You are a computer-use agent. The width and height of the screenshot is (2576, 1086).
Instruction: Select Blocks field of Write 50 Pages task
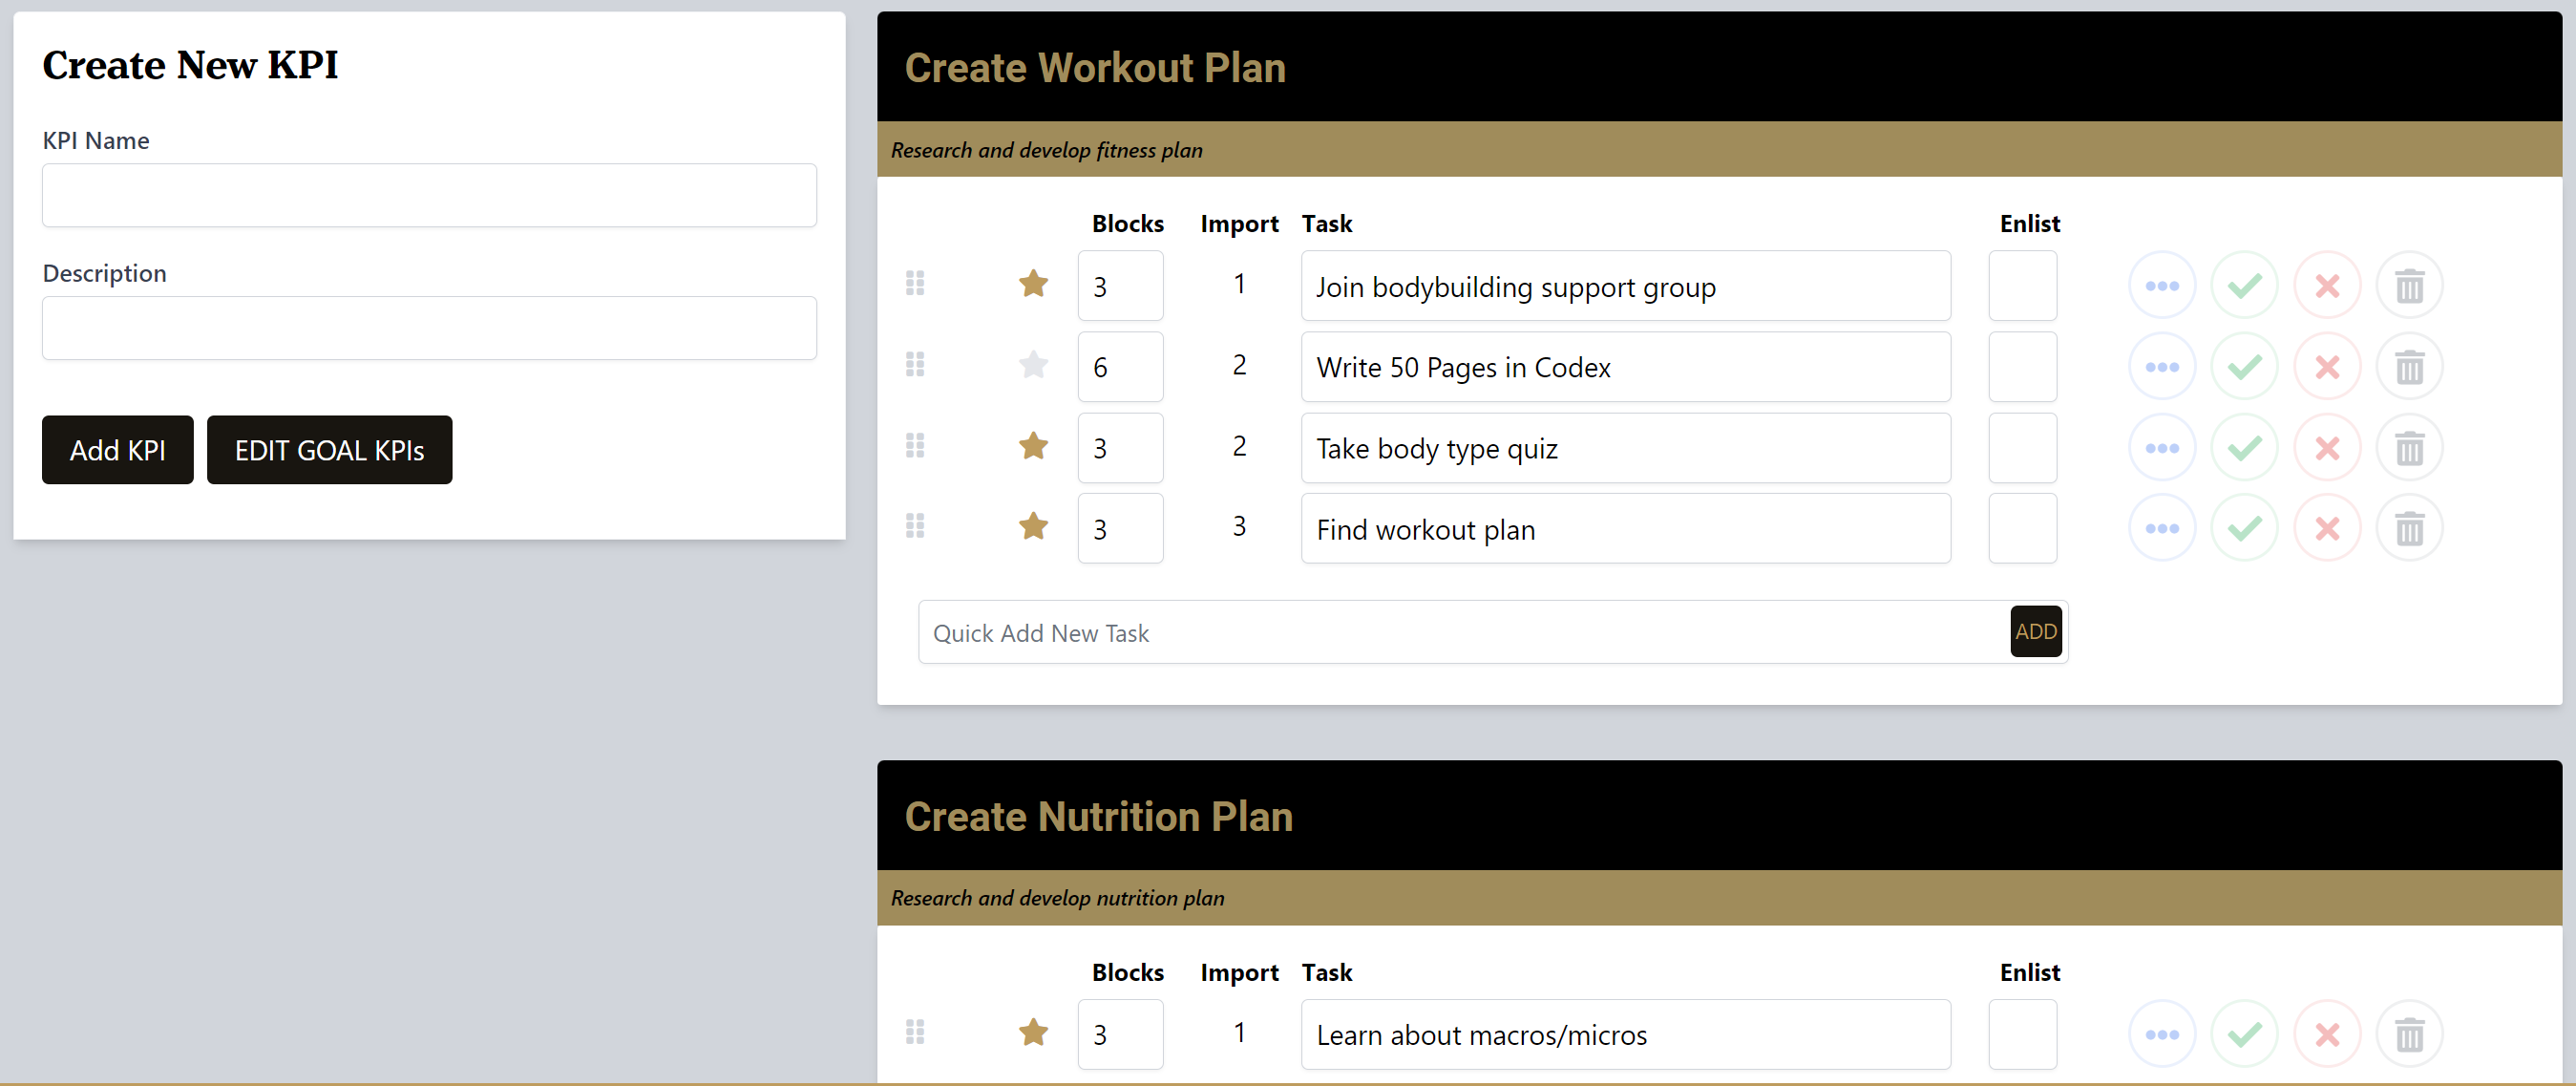pos(1119,367)
